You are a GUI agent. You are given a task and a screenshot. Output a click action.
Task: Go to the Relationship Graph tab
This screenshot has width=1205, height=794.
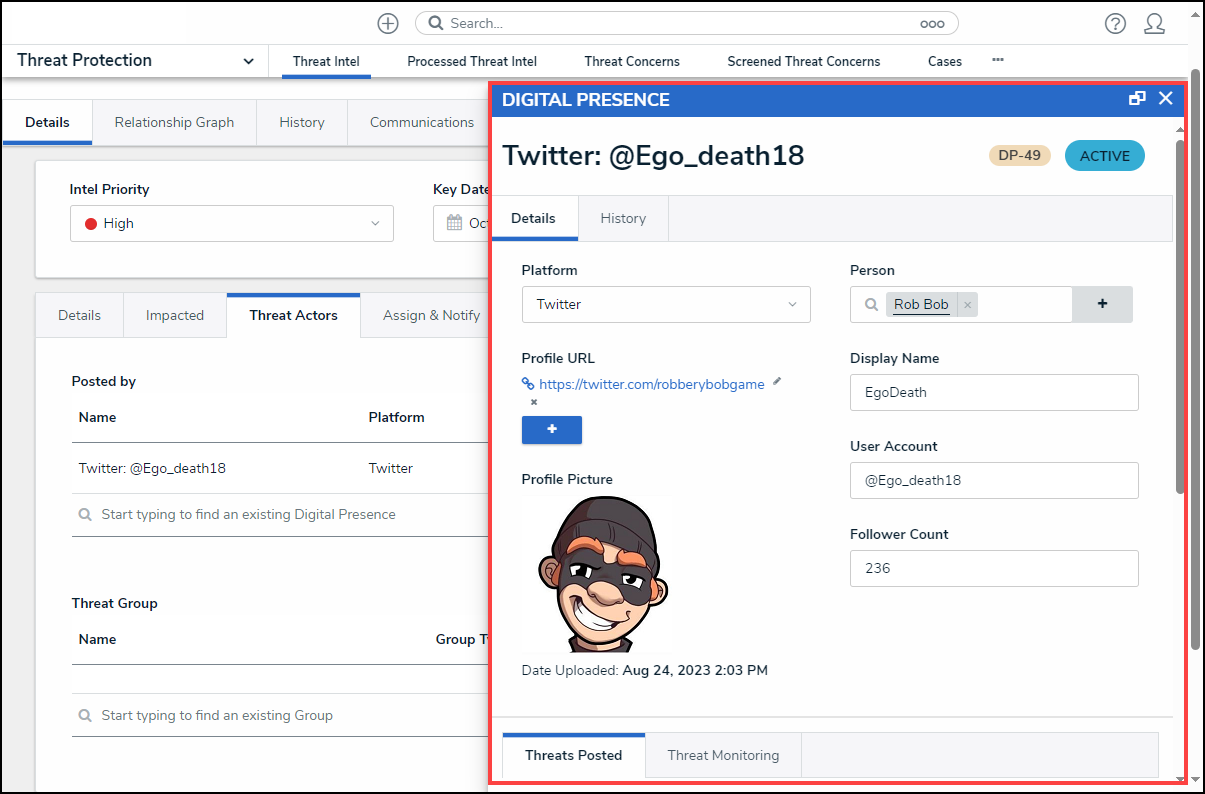174,122
